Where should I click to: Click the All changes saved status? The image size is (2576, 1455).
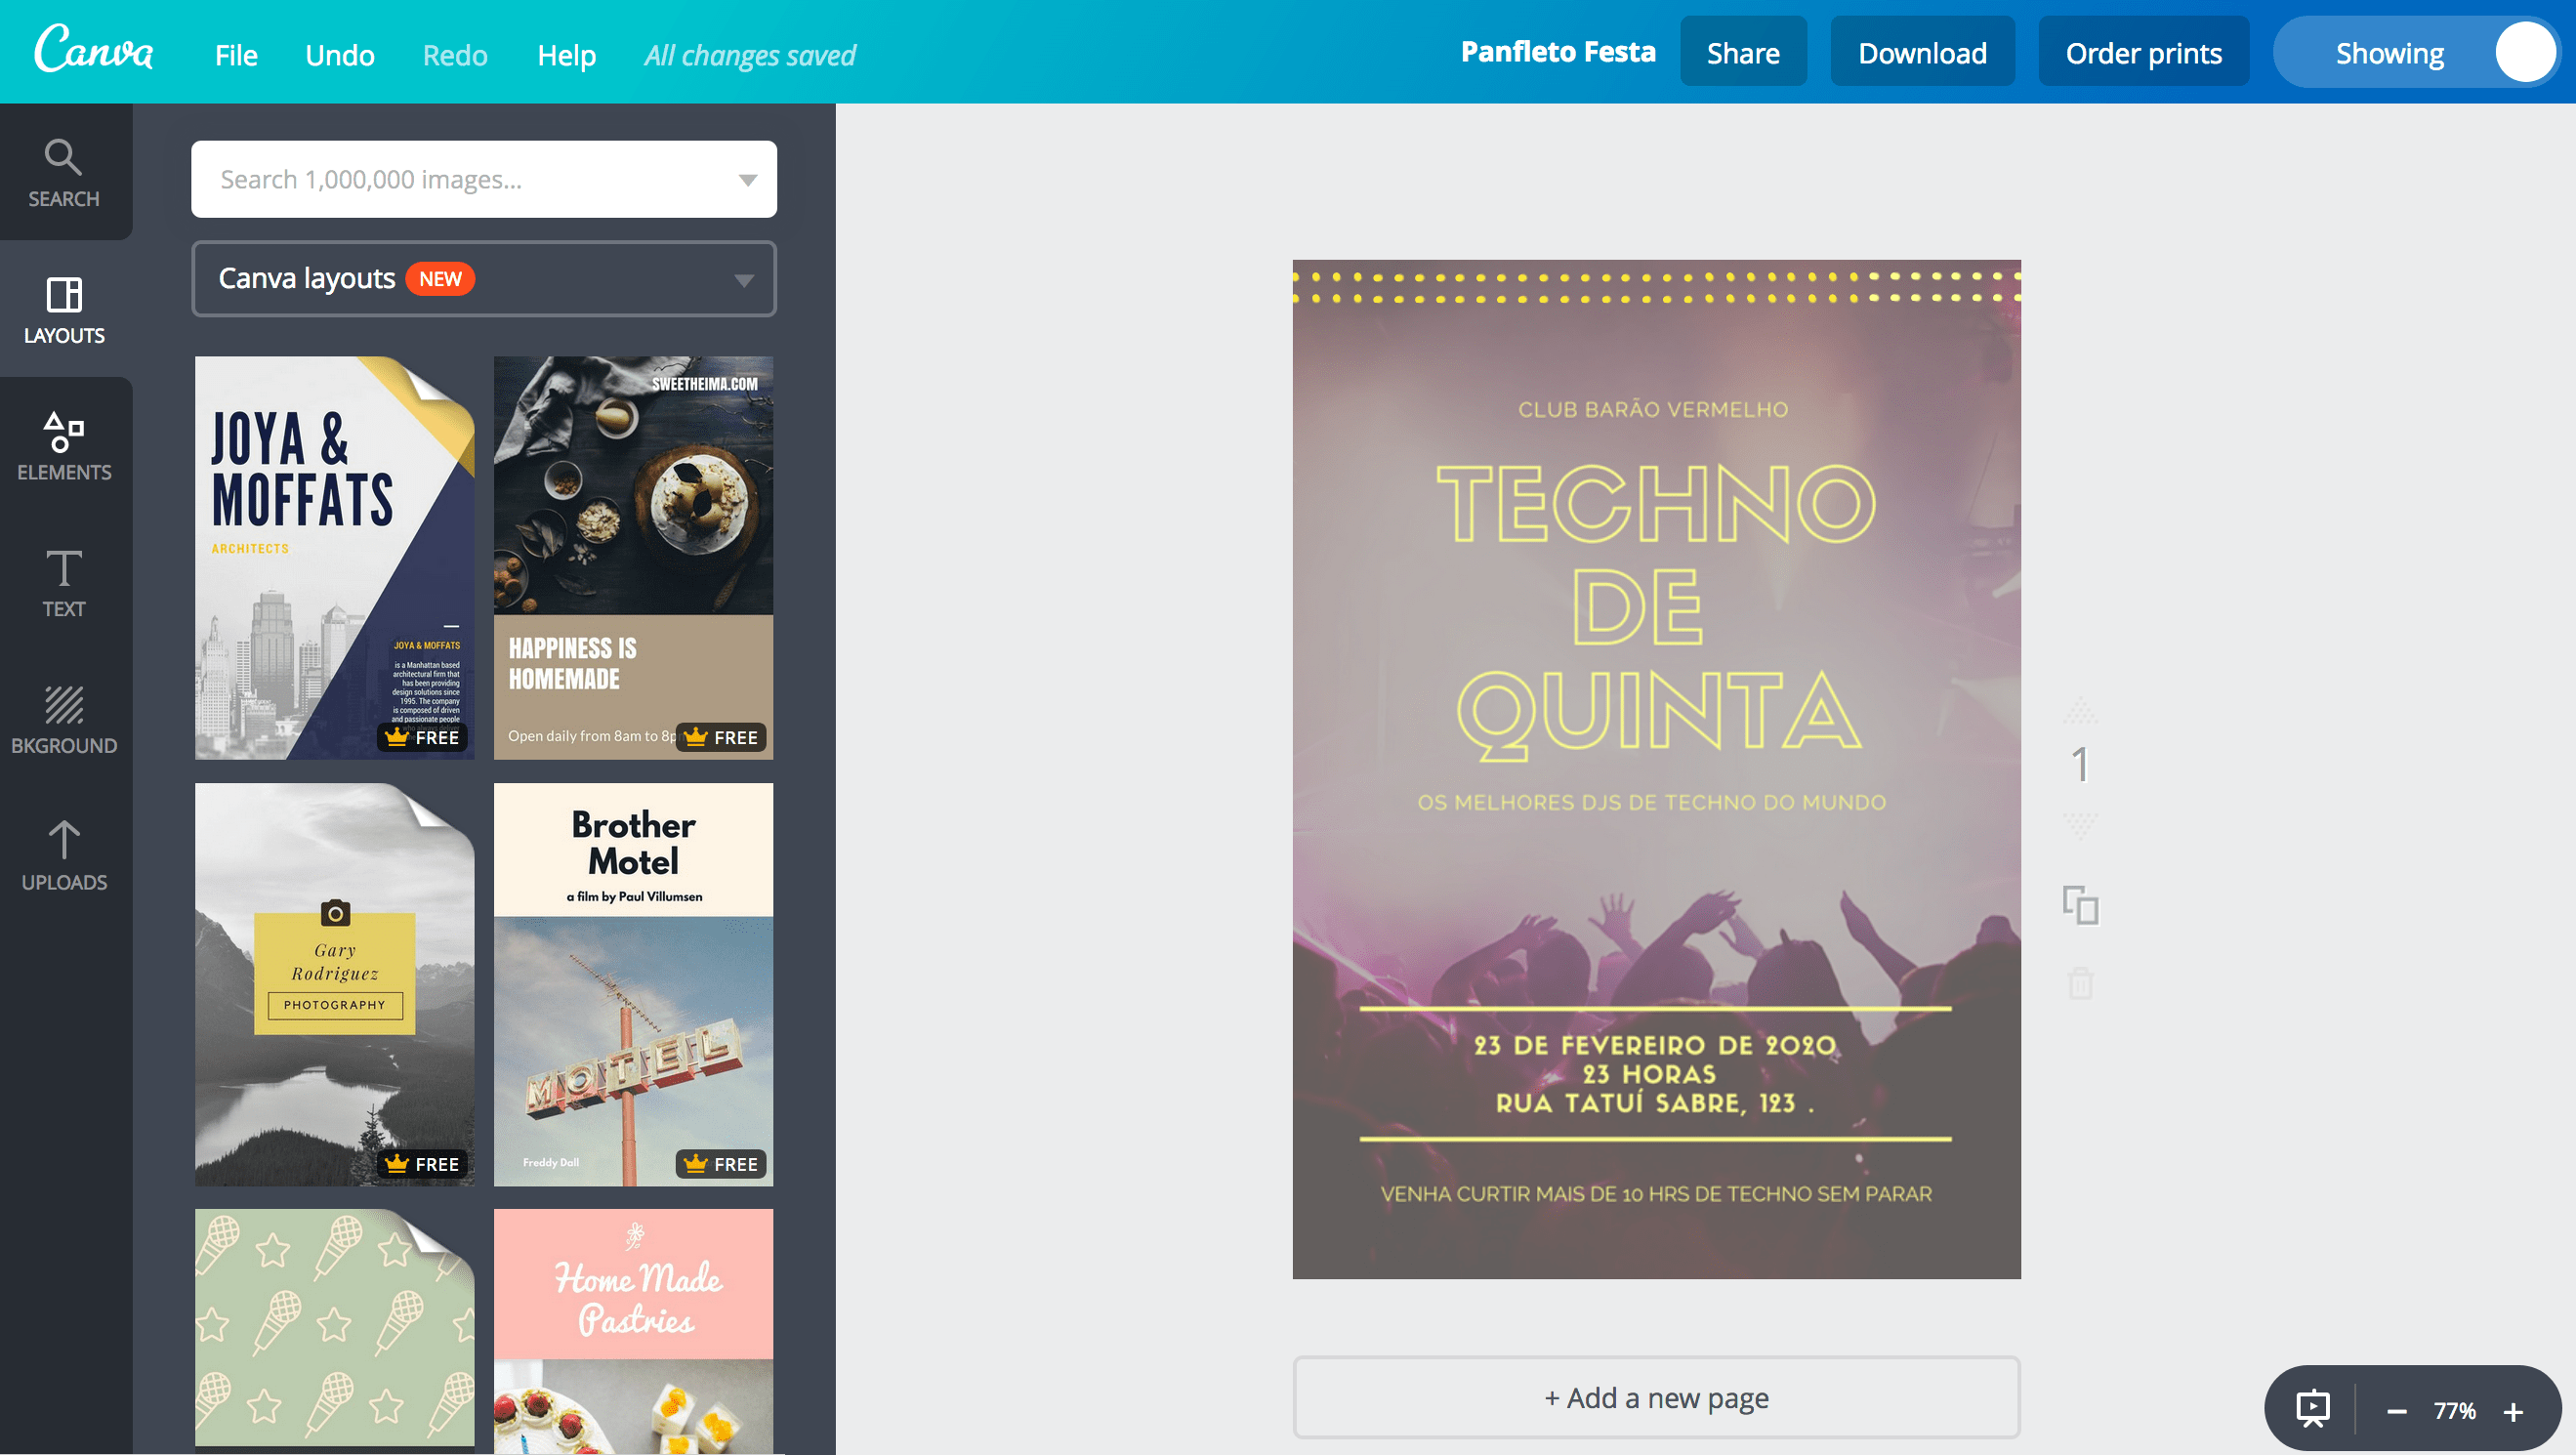[750, 55]
